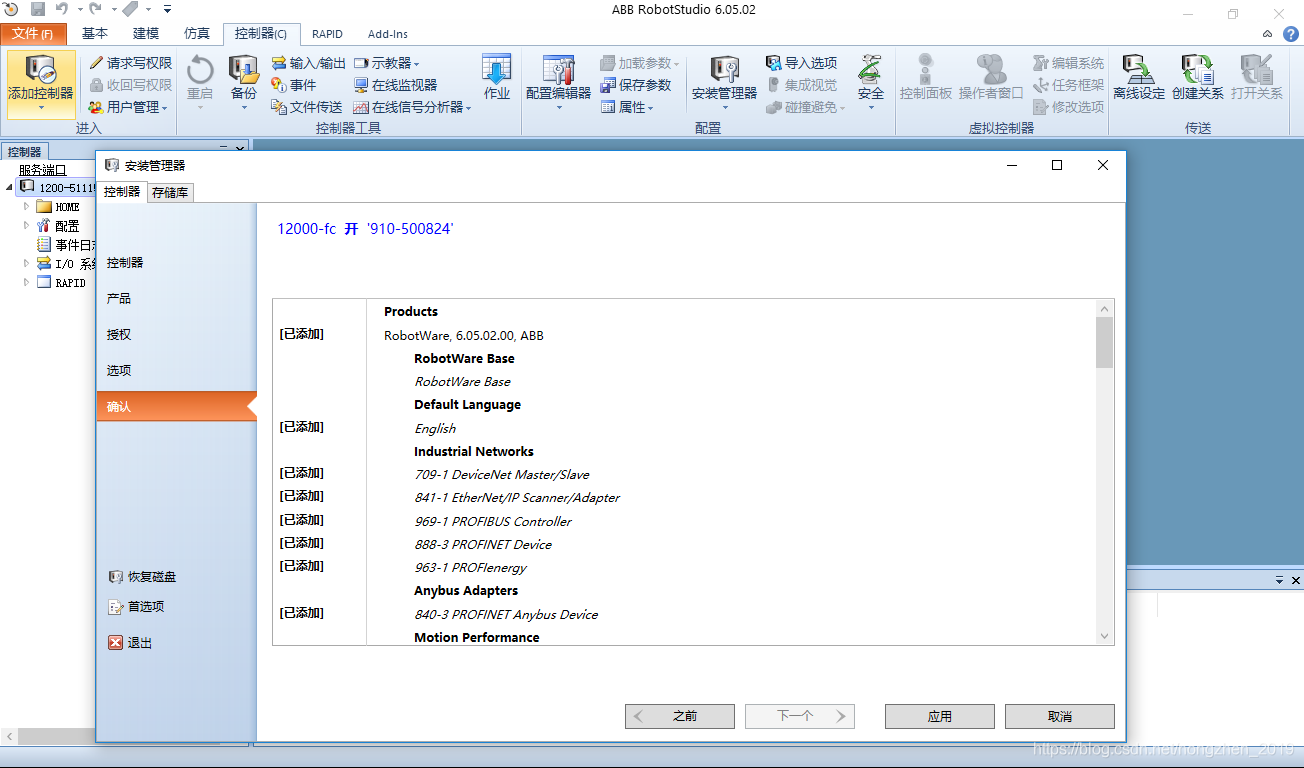Switch to the 存储库 tab
The height and width of the screenshot is (768, 1304).
click(170, 192)
